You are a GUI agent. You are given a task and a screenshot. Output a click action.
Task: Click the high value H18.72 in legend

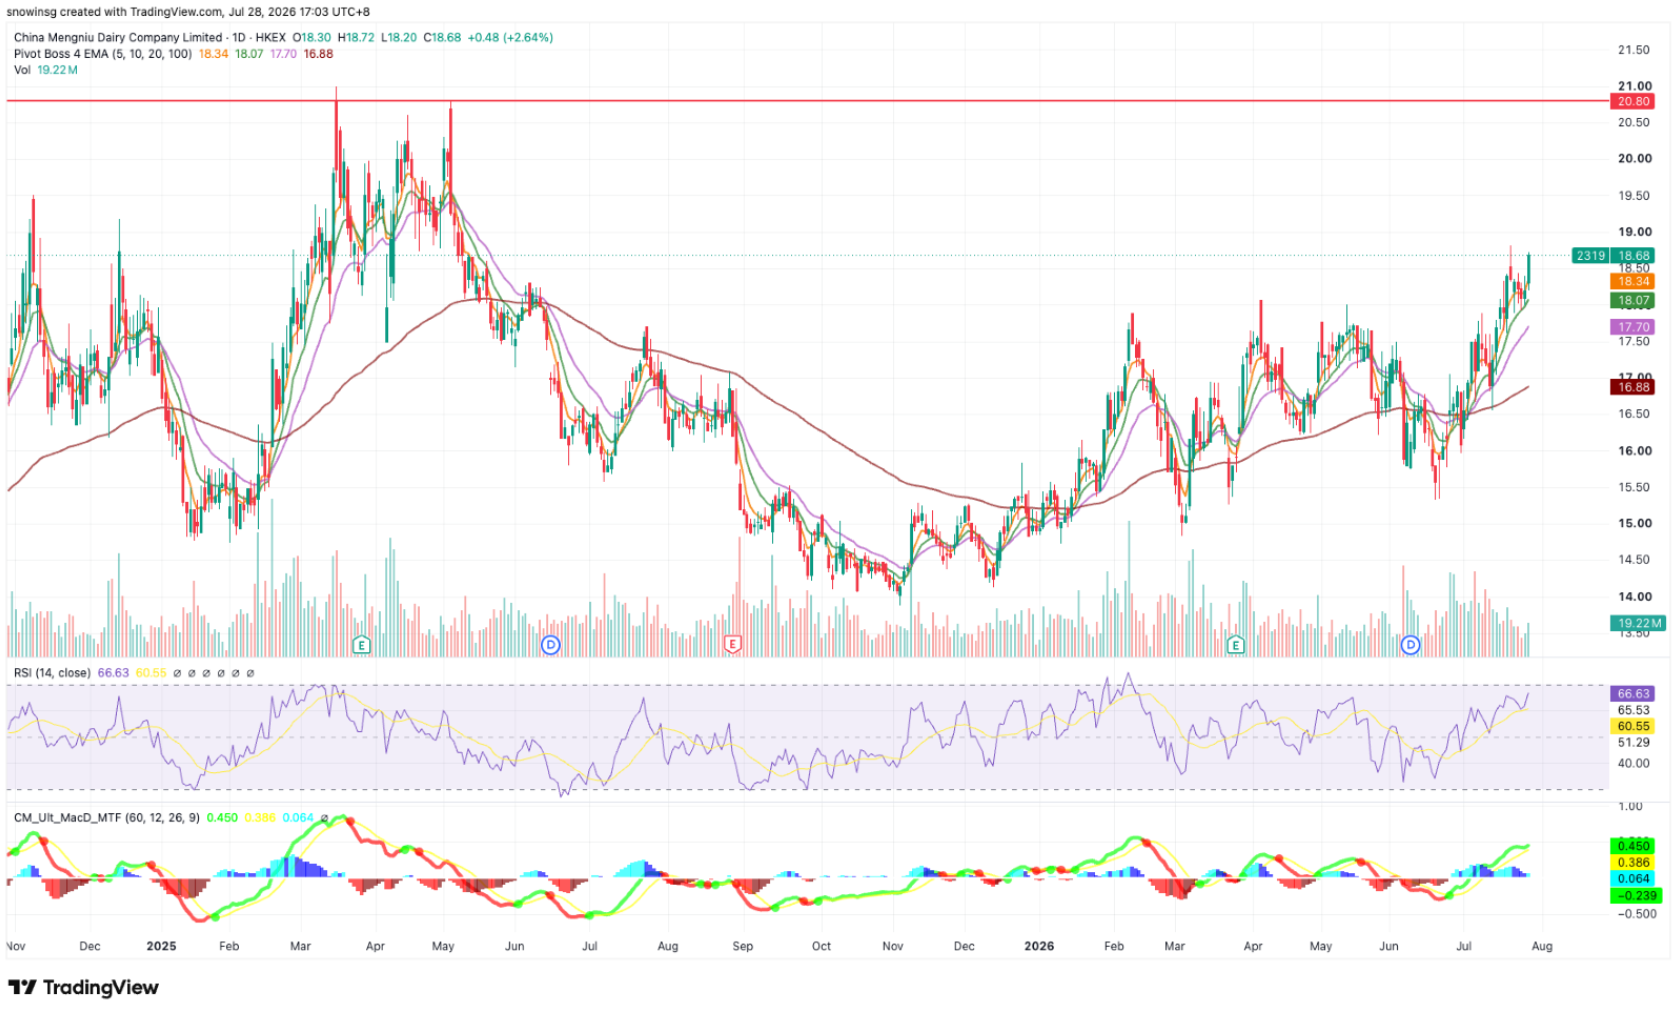point(356,38)
